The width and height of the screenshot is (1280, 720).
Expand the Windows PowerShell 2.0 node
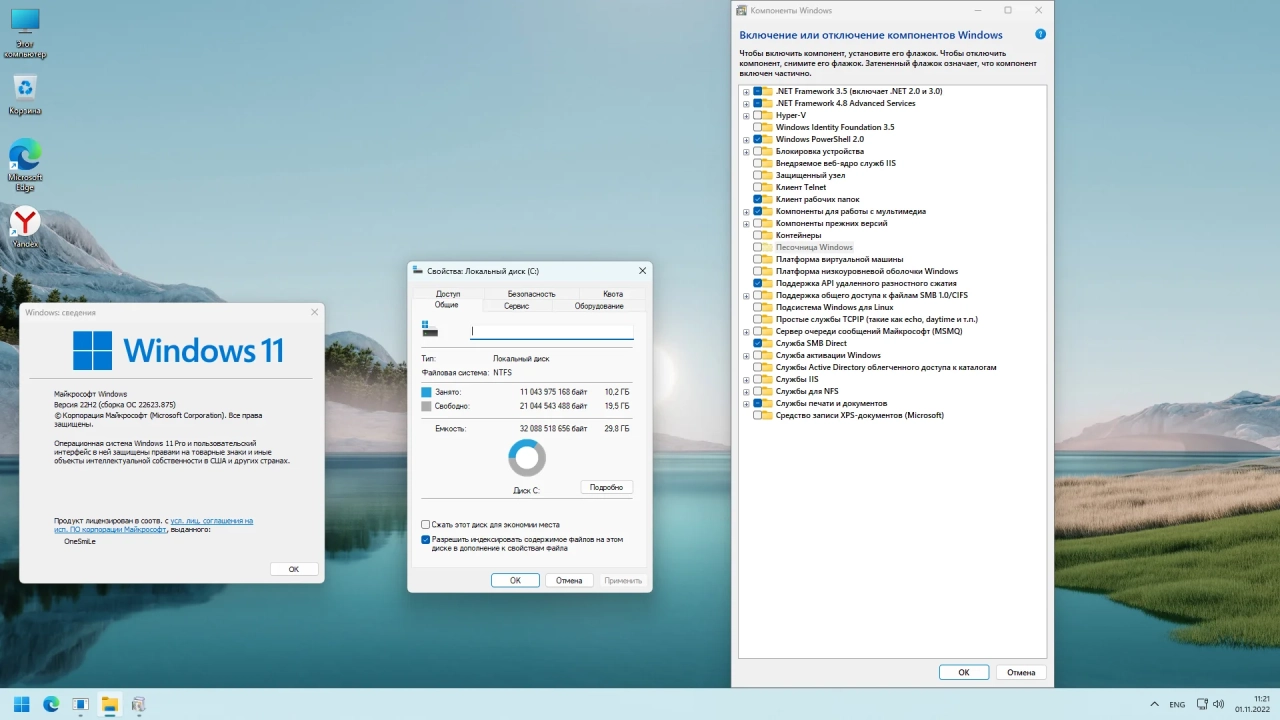click(746, 139)
